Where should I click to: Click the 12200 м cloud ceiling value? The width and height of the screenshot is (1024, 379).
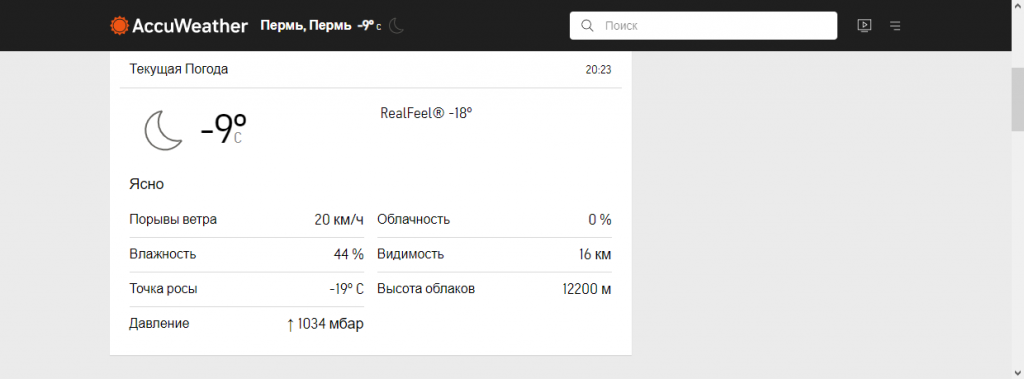coord(586,289)
